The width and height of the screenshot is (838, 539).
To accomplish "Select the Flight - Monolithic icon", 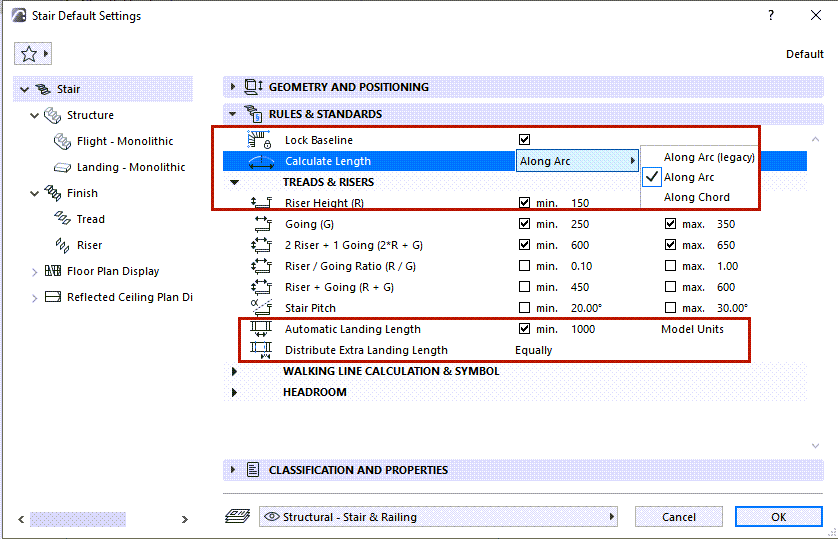I will click(x=63, y=141).
